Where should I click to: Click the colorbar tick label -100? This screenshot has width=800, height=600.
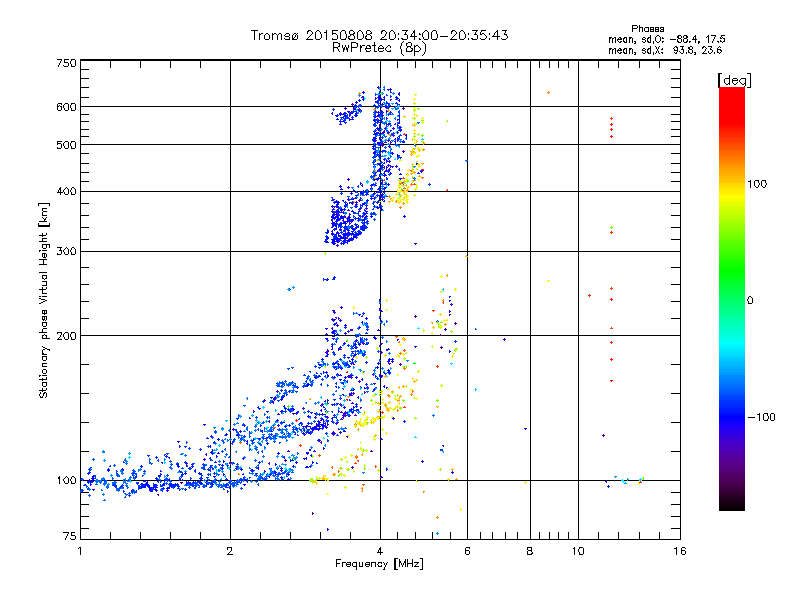pyautogui.click(x=761, y=417)
